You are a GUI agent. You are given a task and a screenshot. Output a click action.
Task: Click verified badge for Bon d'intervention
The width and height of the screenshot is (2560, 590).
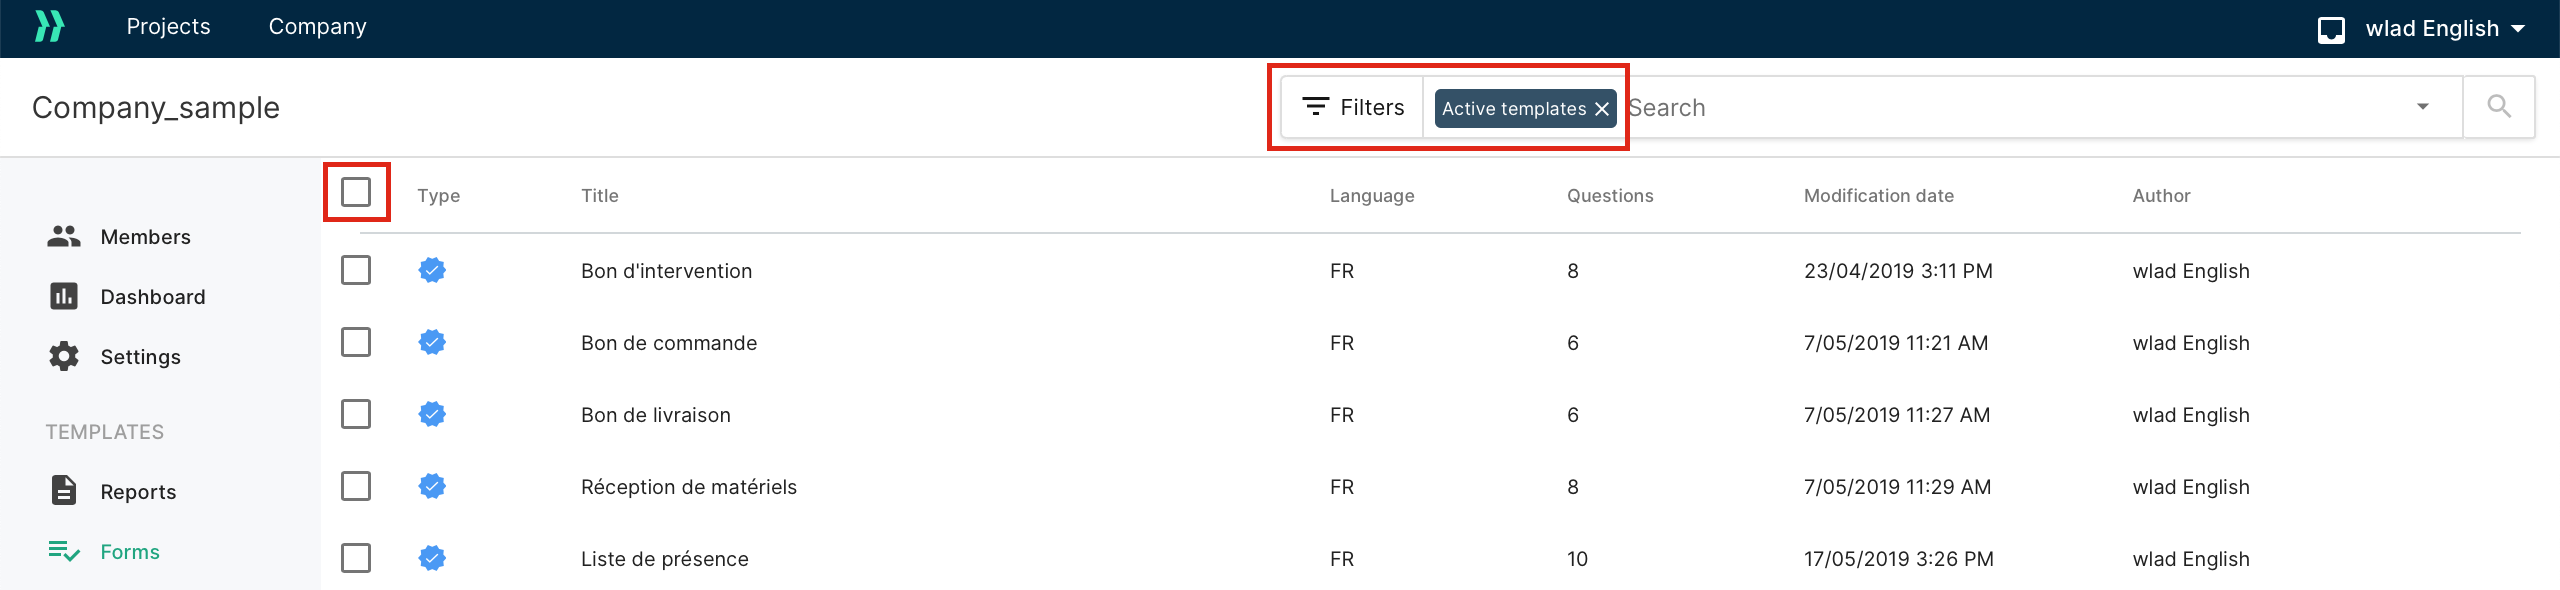tap(432, 270)
